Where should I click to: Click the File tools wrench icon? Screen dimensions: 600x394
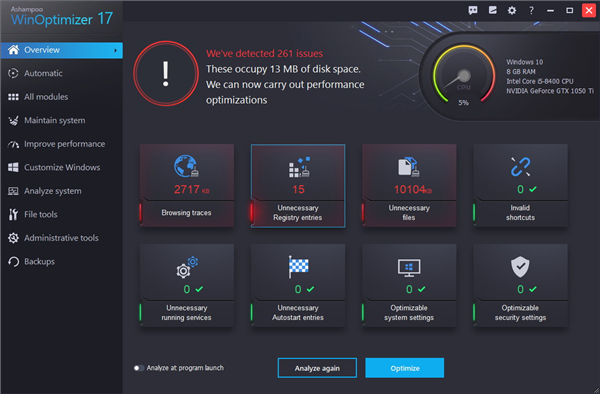coord(13,215)
